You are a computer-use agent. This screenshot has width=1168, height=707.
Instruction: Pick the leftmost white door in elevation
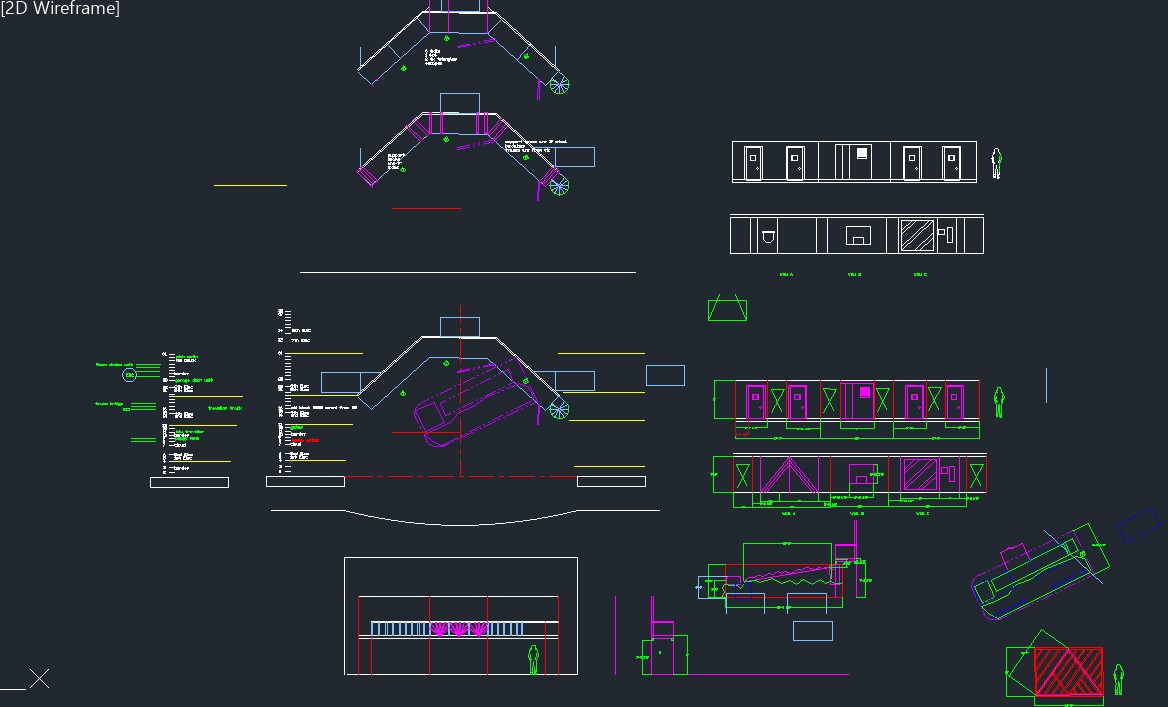pos(753,162)
